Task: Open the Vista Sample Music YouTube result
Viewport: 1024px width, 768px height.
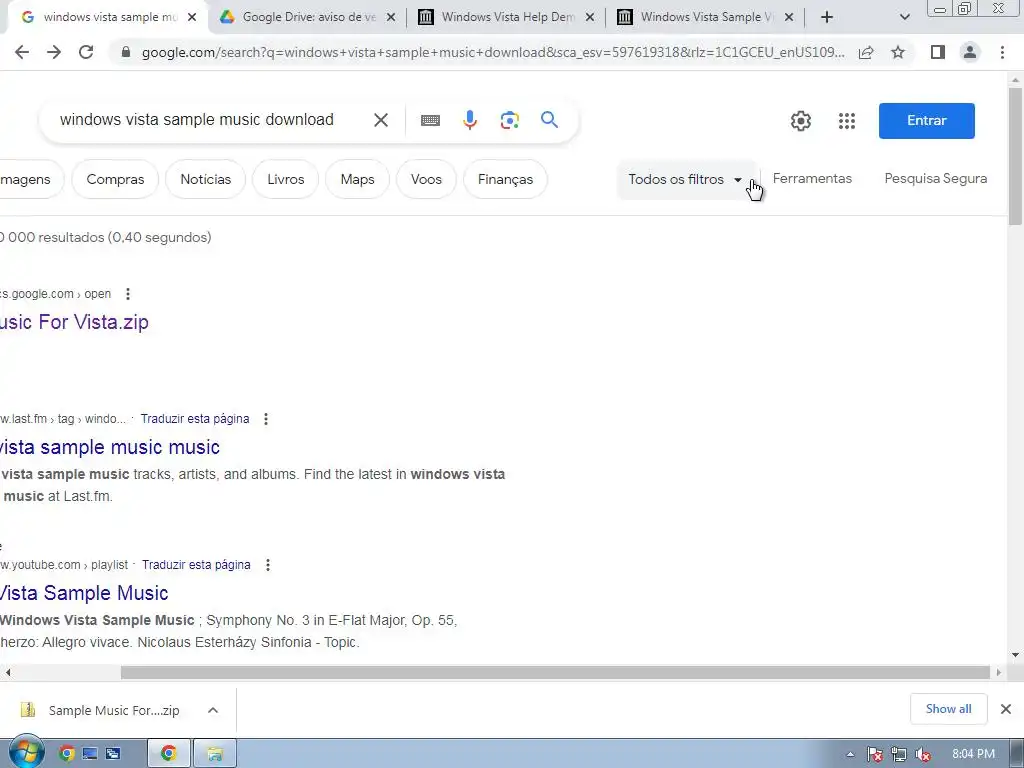Action: click(x=84, y=593)
